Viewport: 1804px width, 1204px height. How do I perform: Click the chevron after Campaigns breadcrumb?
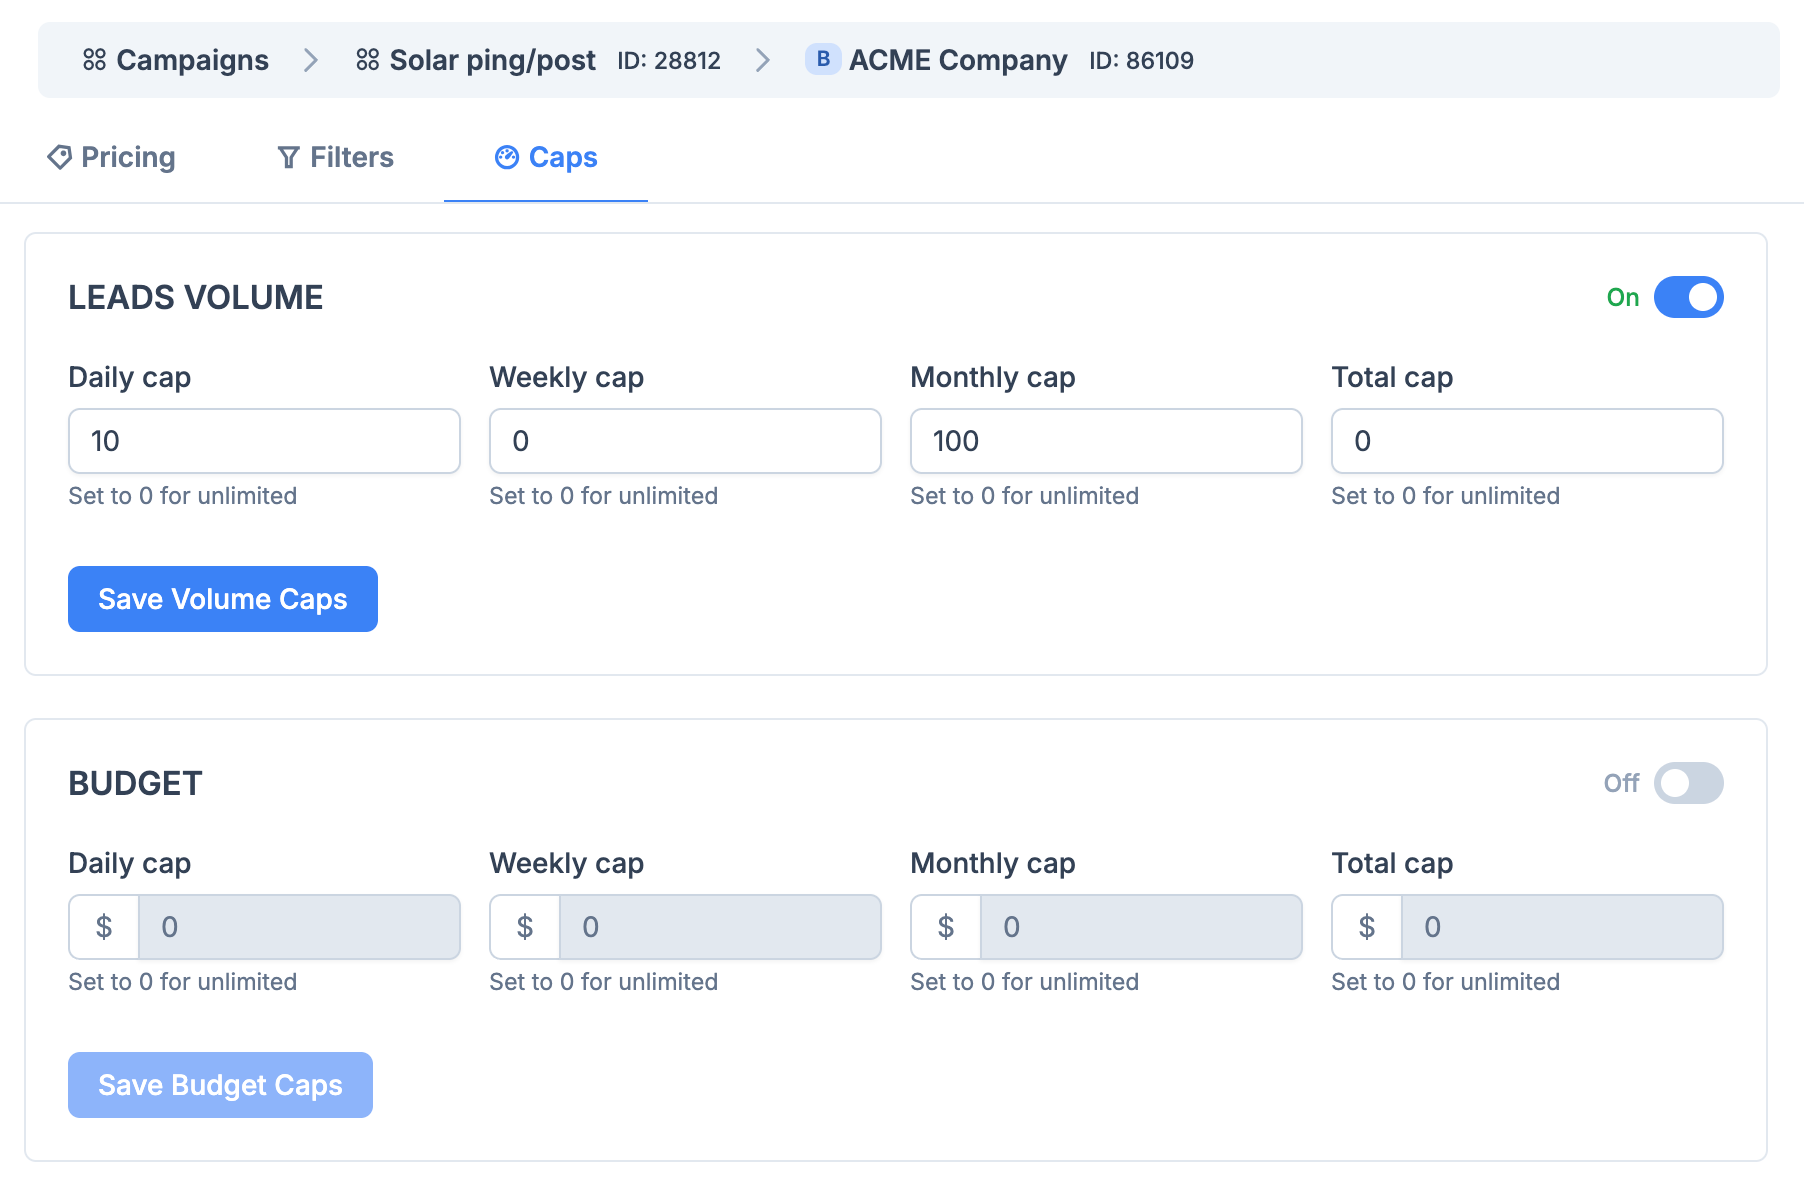311,60
